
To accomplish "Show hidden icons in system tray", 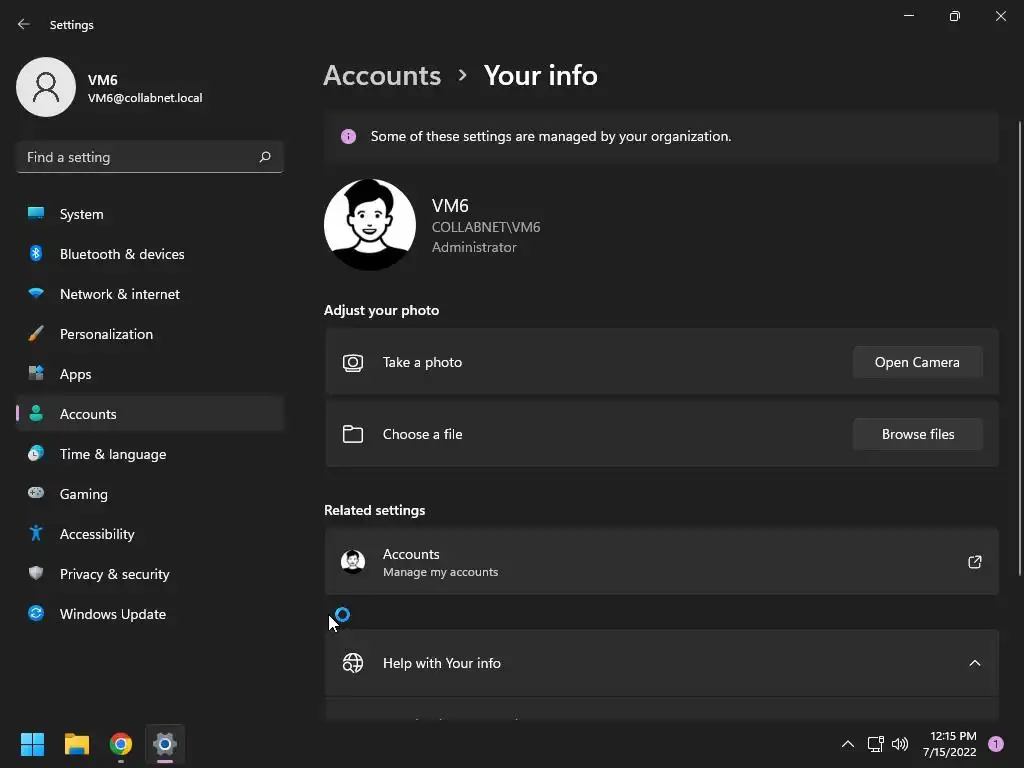I will 847,744.
